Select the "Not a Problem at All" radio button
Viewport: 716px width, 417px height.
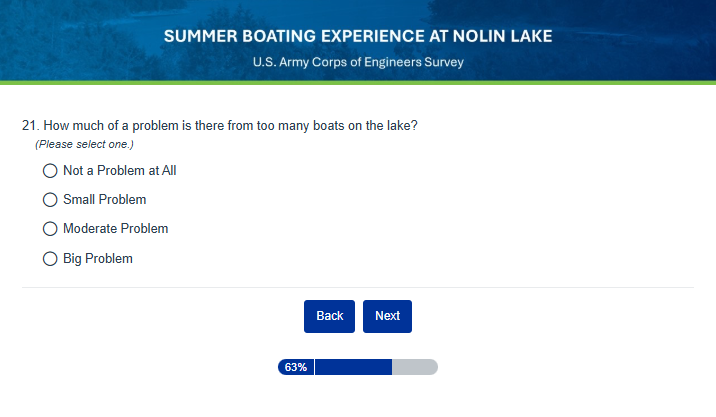[50, 171]
